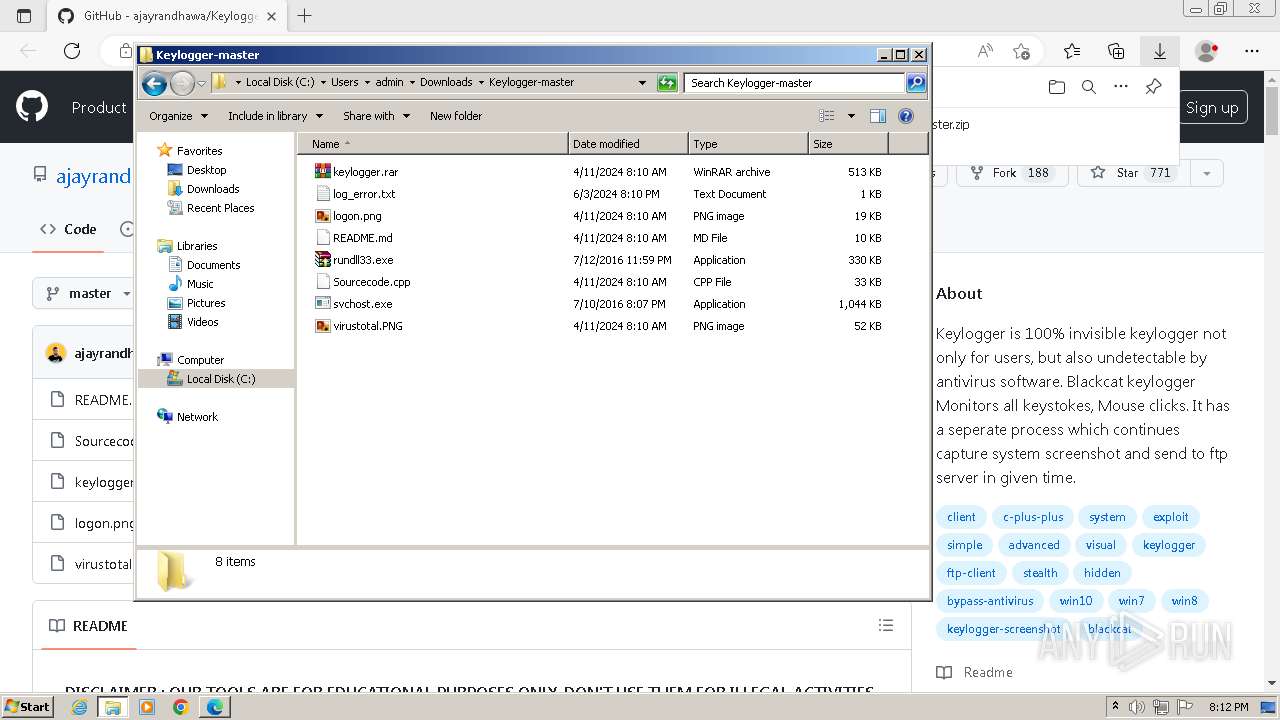Click the keylogger topic tag
Screen dimensions: 1280x720
click(x=1169, y=545)
